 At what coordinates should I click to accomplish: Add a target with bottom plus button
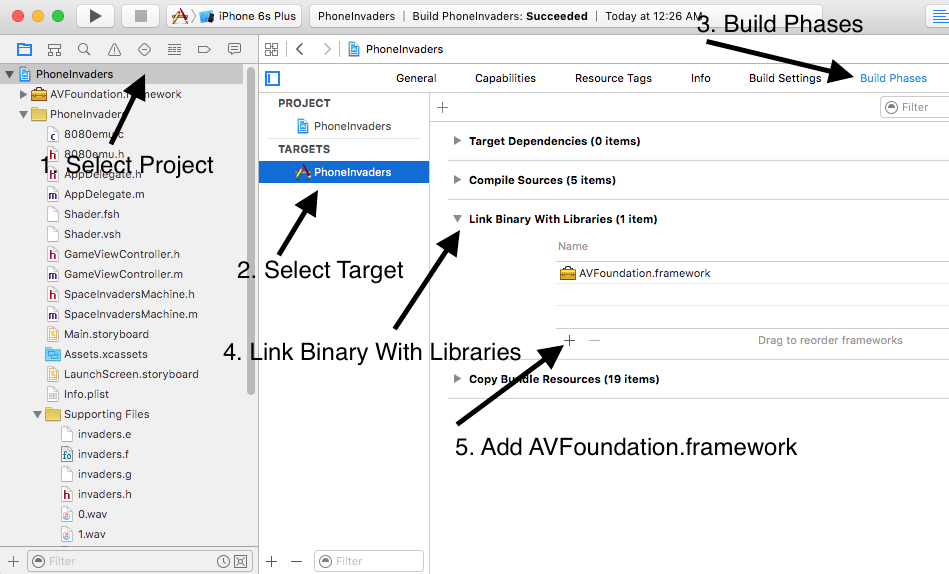(272, 561)
